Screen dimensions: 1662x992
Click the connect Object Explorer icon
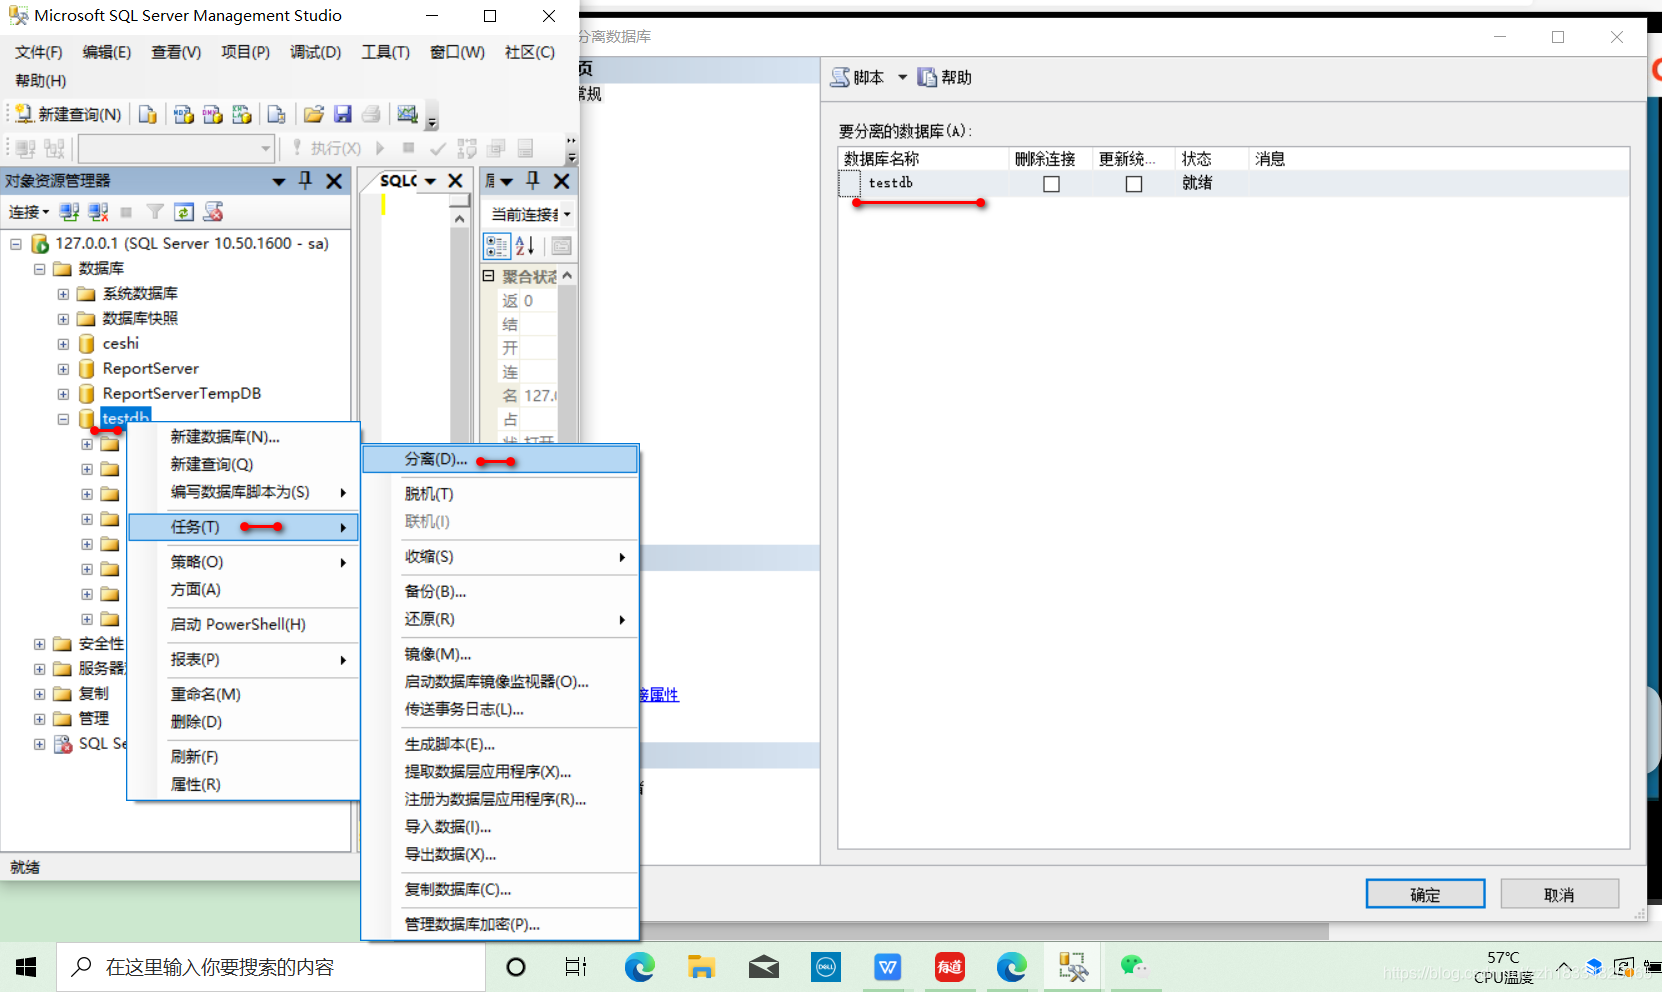69,212
